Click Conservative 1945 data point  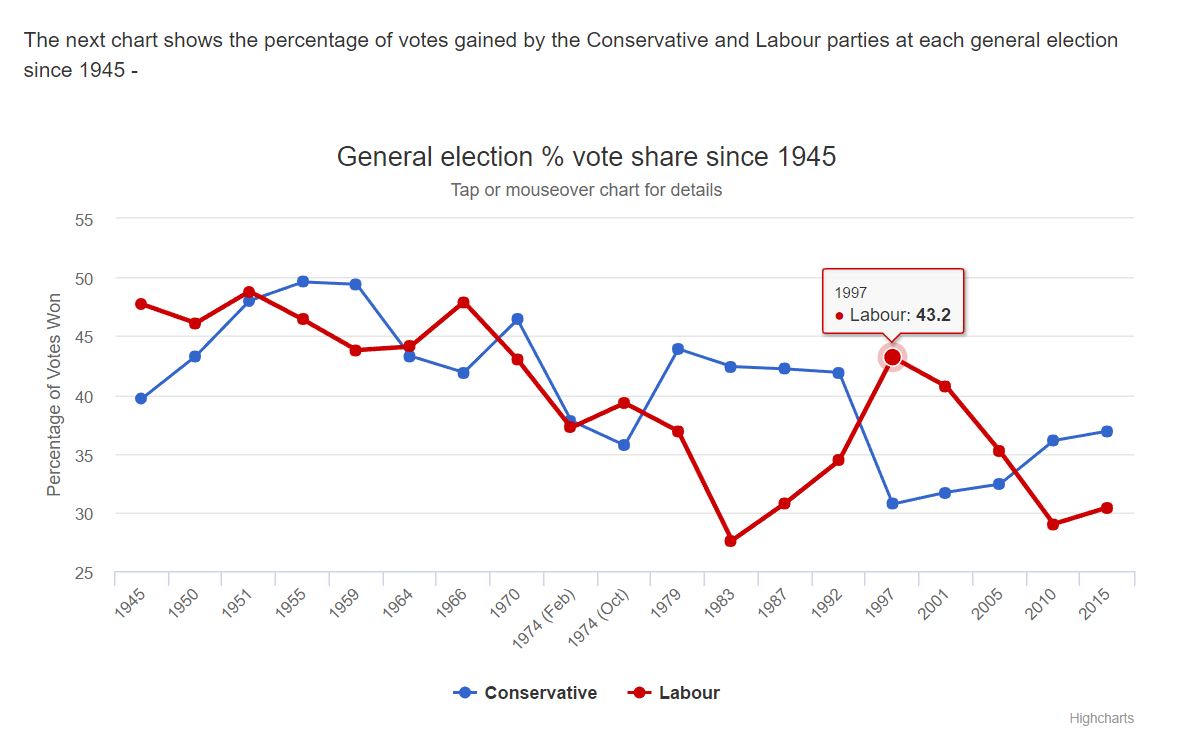point(141,399)
